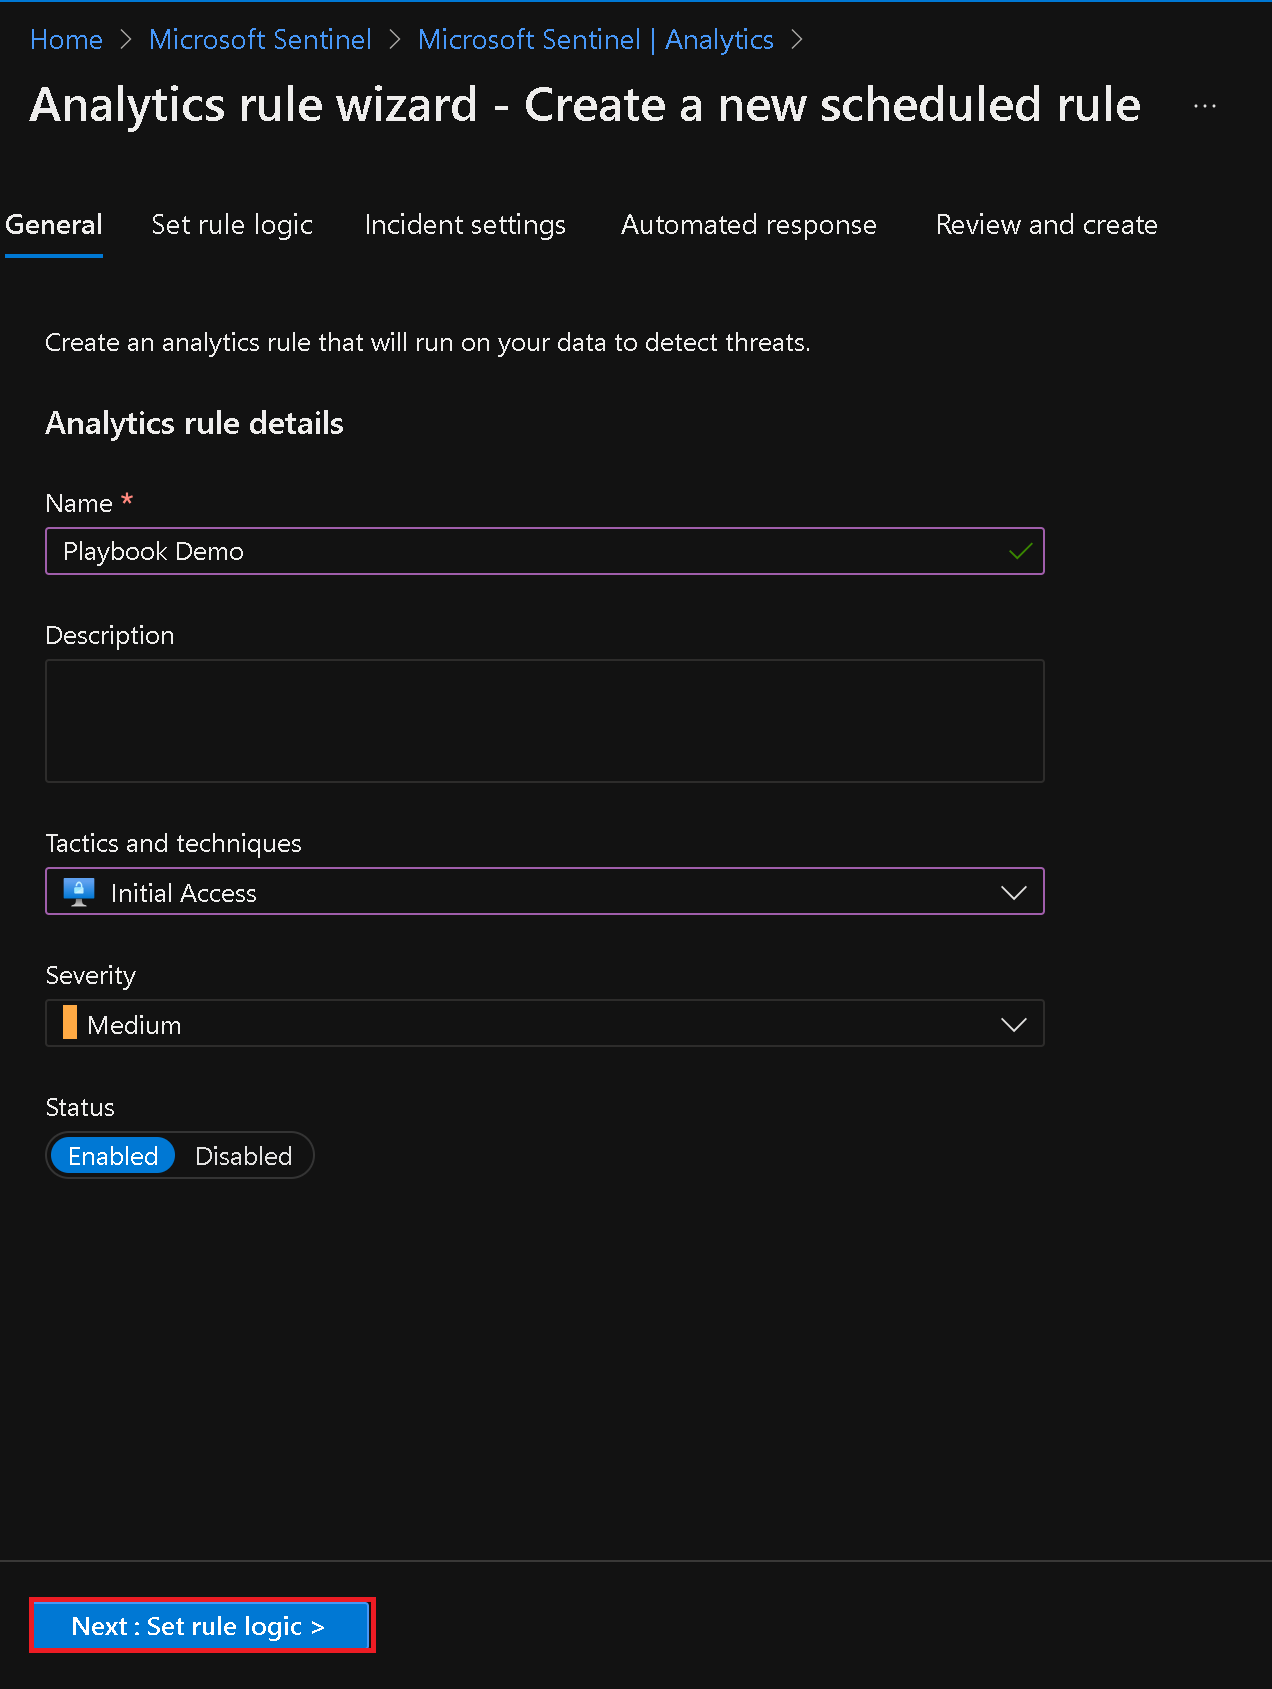
Task: Click Next : Set rule logic button
Action: [201, 1626]
